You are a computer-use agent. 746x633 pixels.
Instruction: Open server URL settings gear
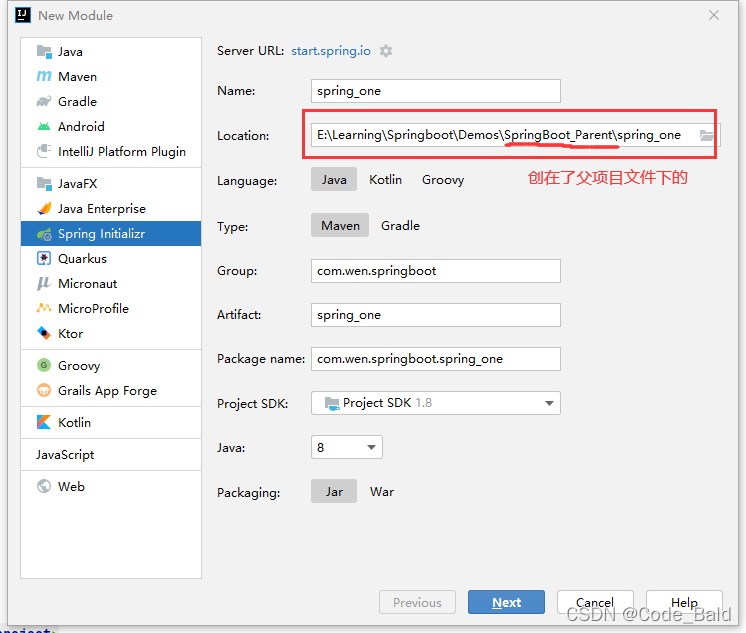(386, 51)
